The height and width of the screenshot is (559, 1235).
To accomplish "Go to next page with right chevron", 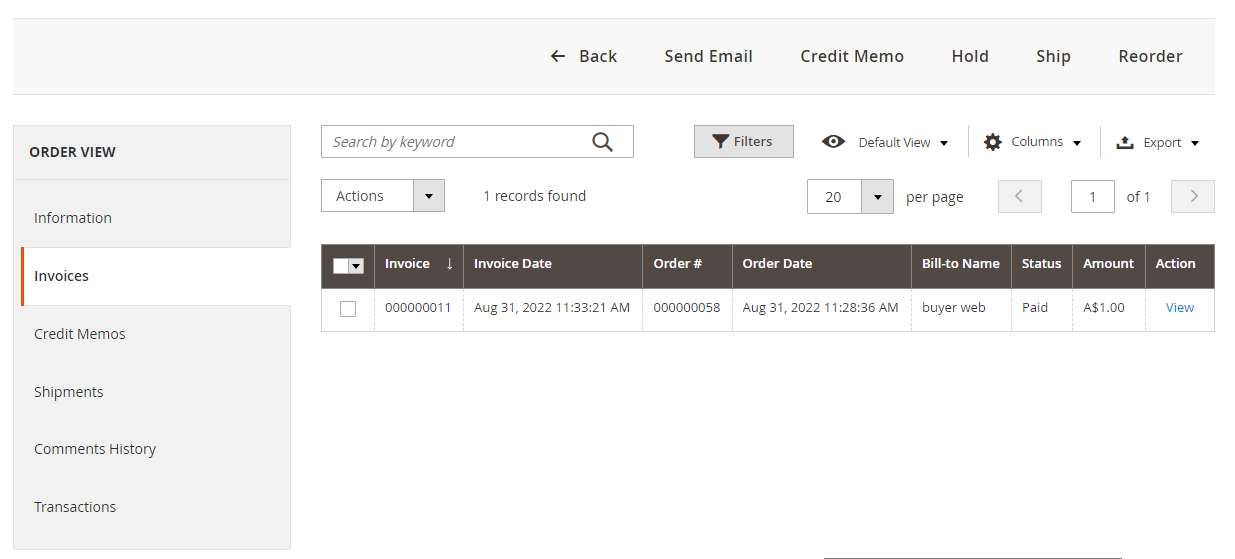I will pos(1192,197).
